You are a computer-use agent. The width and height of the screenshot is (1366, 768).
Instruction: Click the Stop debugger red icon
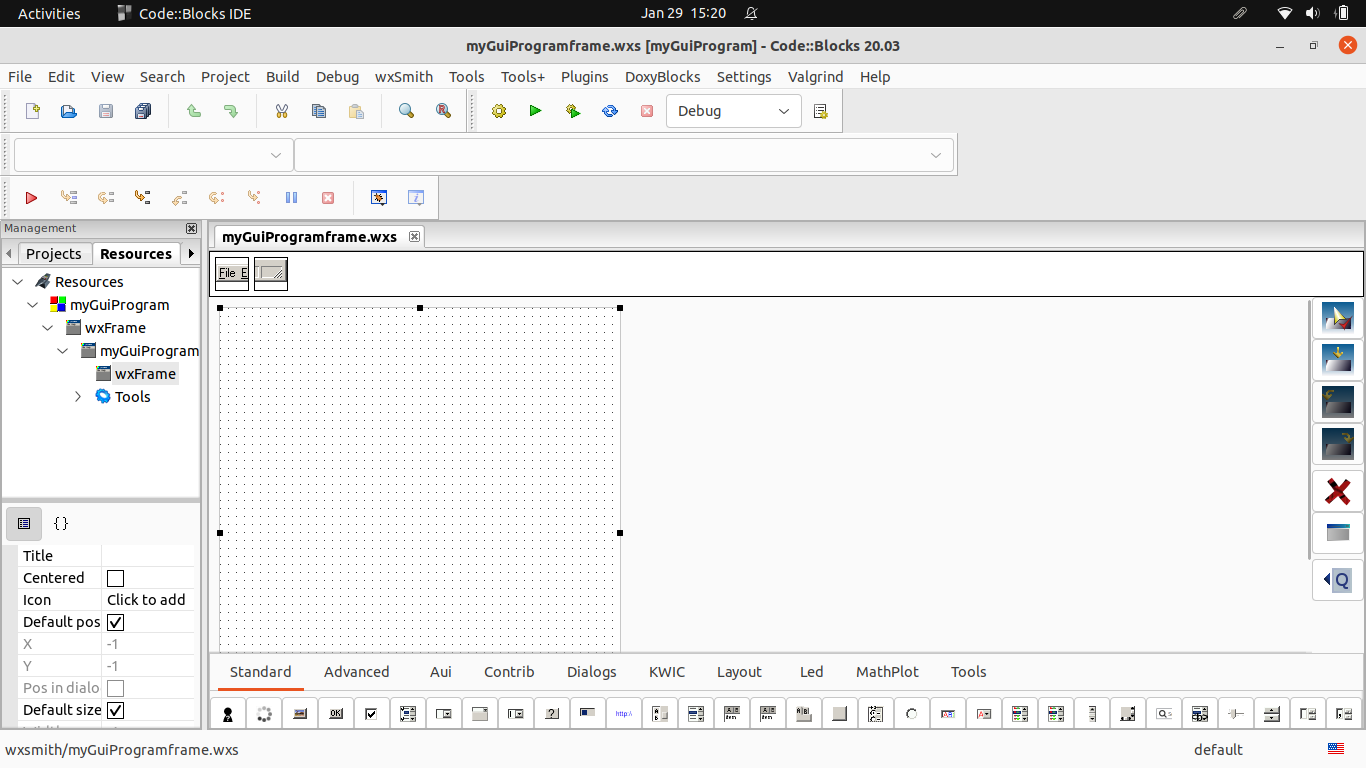pyautogui.click(x=328, y=198)
